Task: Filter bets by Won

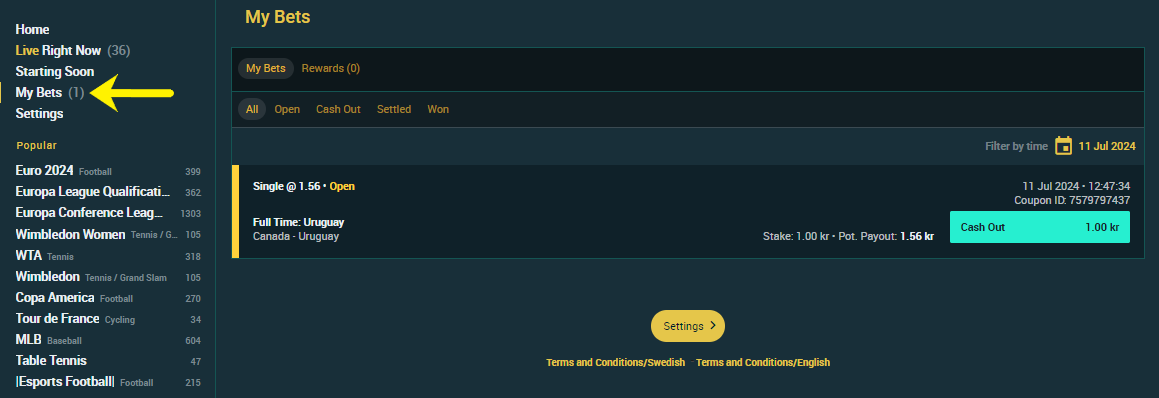Action: (x=438, y=109)
